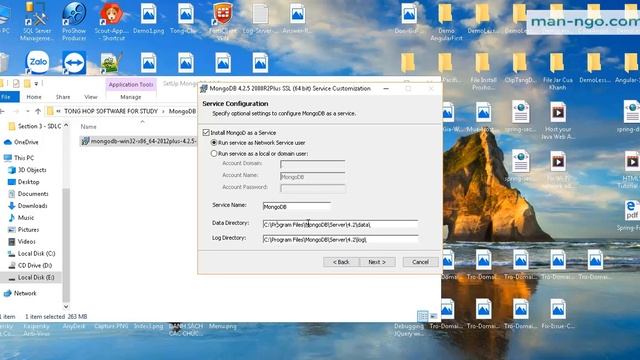640x360 pixels.
Task: Click the Service Name input field
Action: [297, 206]
